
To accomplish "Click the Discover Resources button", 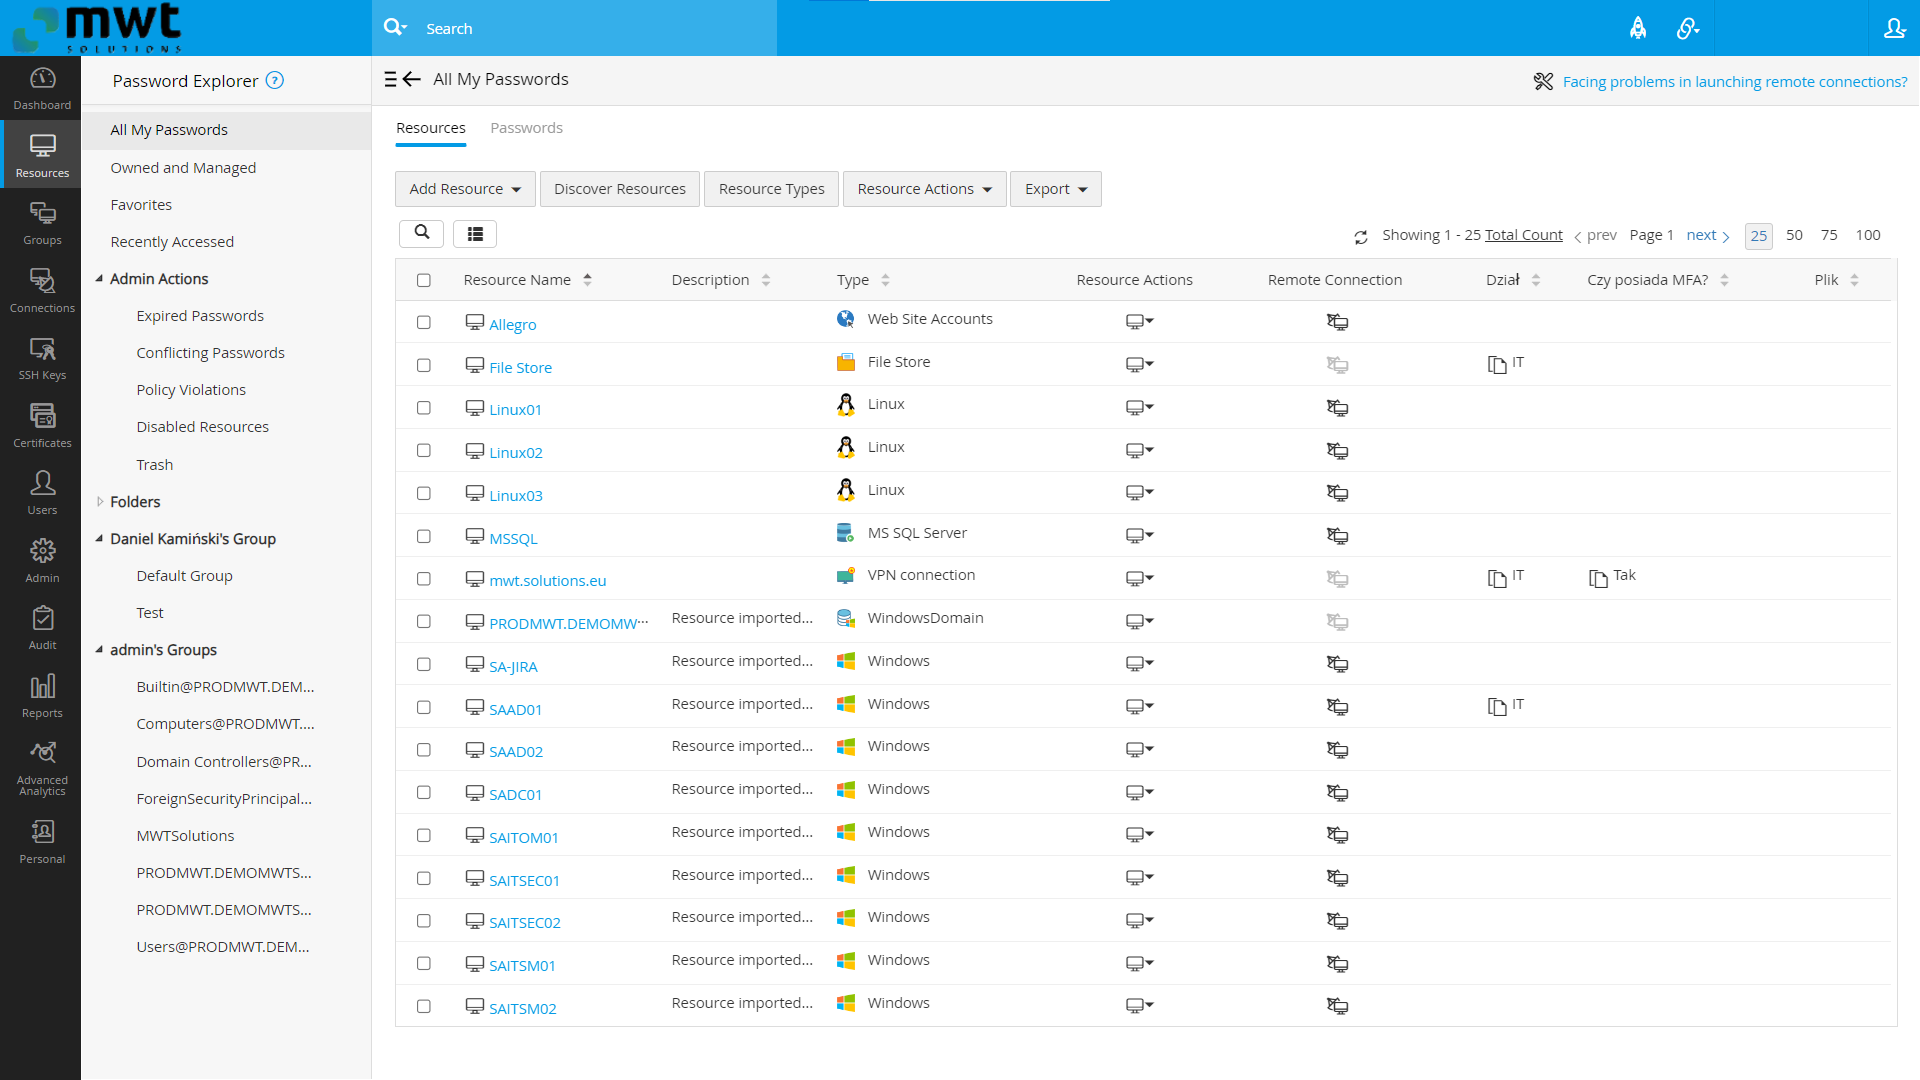I will (x=619, y=188).
